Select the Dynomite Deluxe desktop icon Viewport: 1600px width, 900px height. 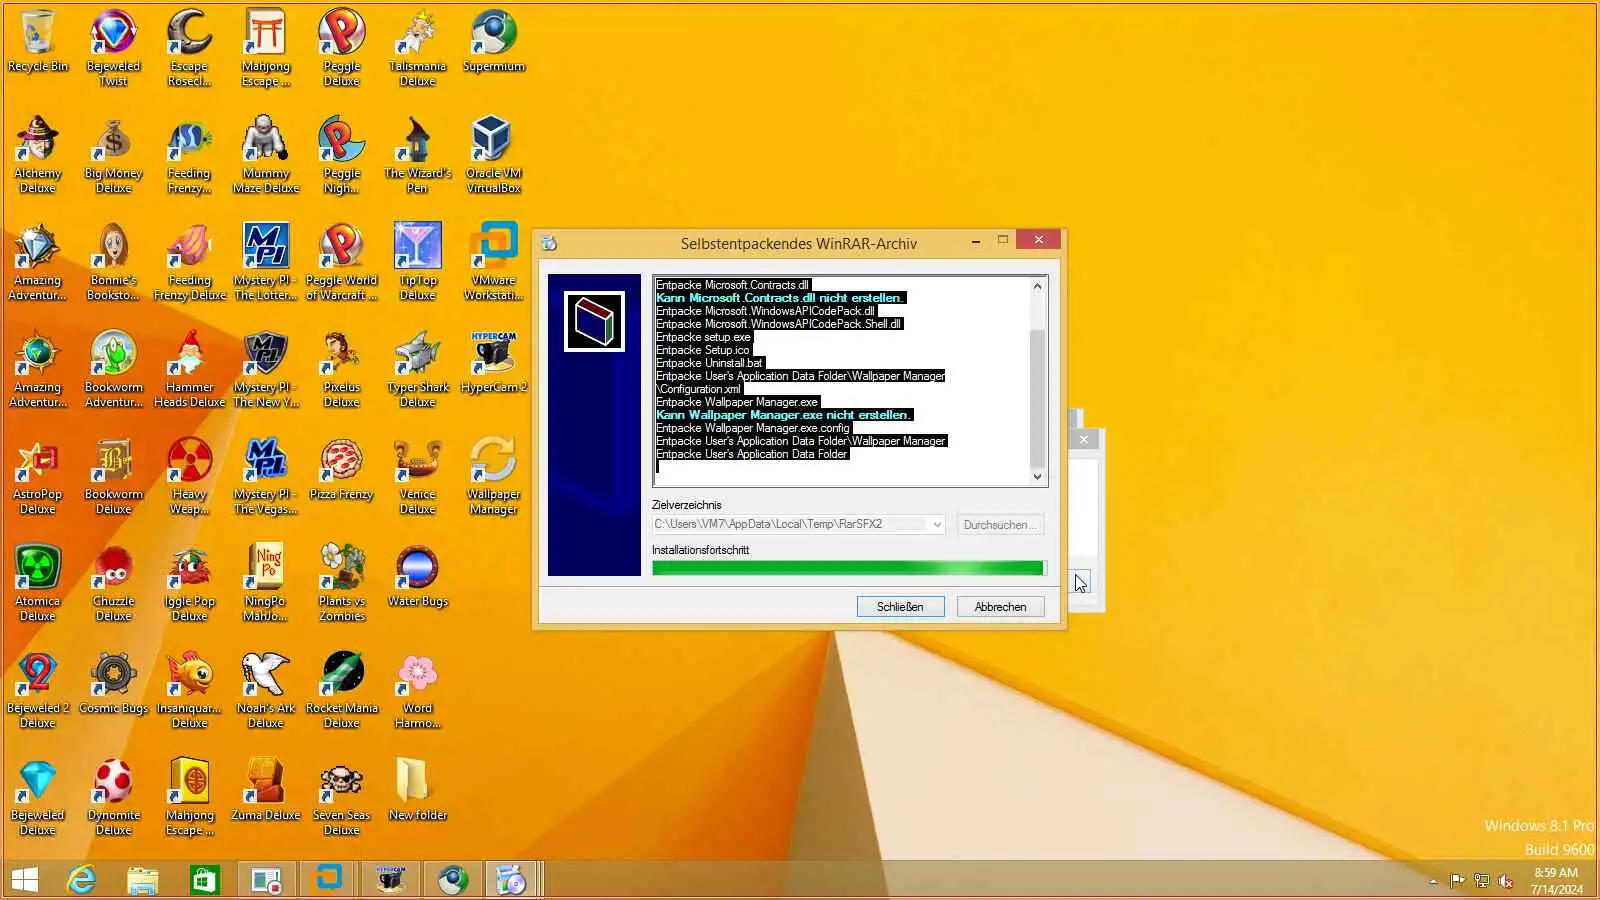pyautogui.click(x=113, y=797)
